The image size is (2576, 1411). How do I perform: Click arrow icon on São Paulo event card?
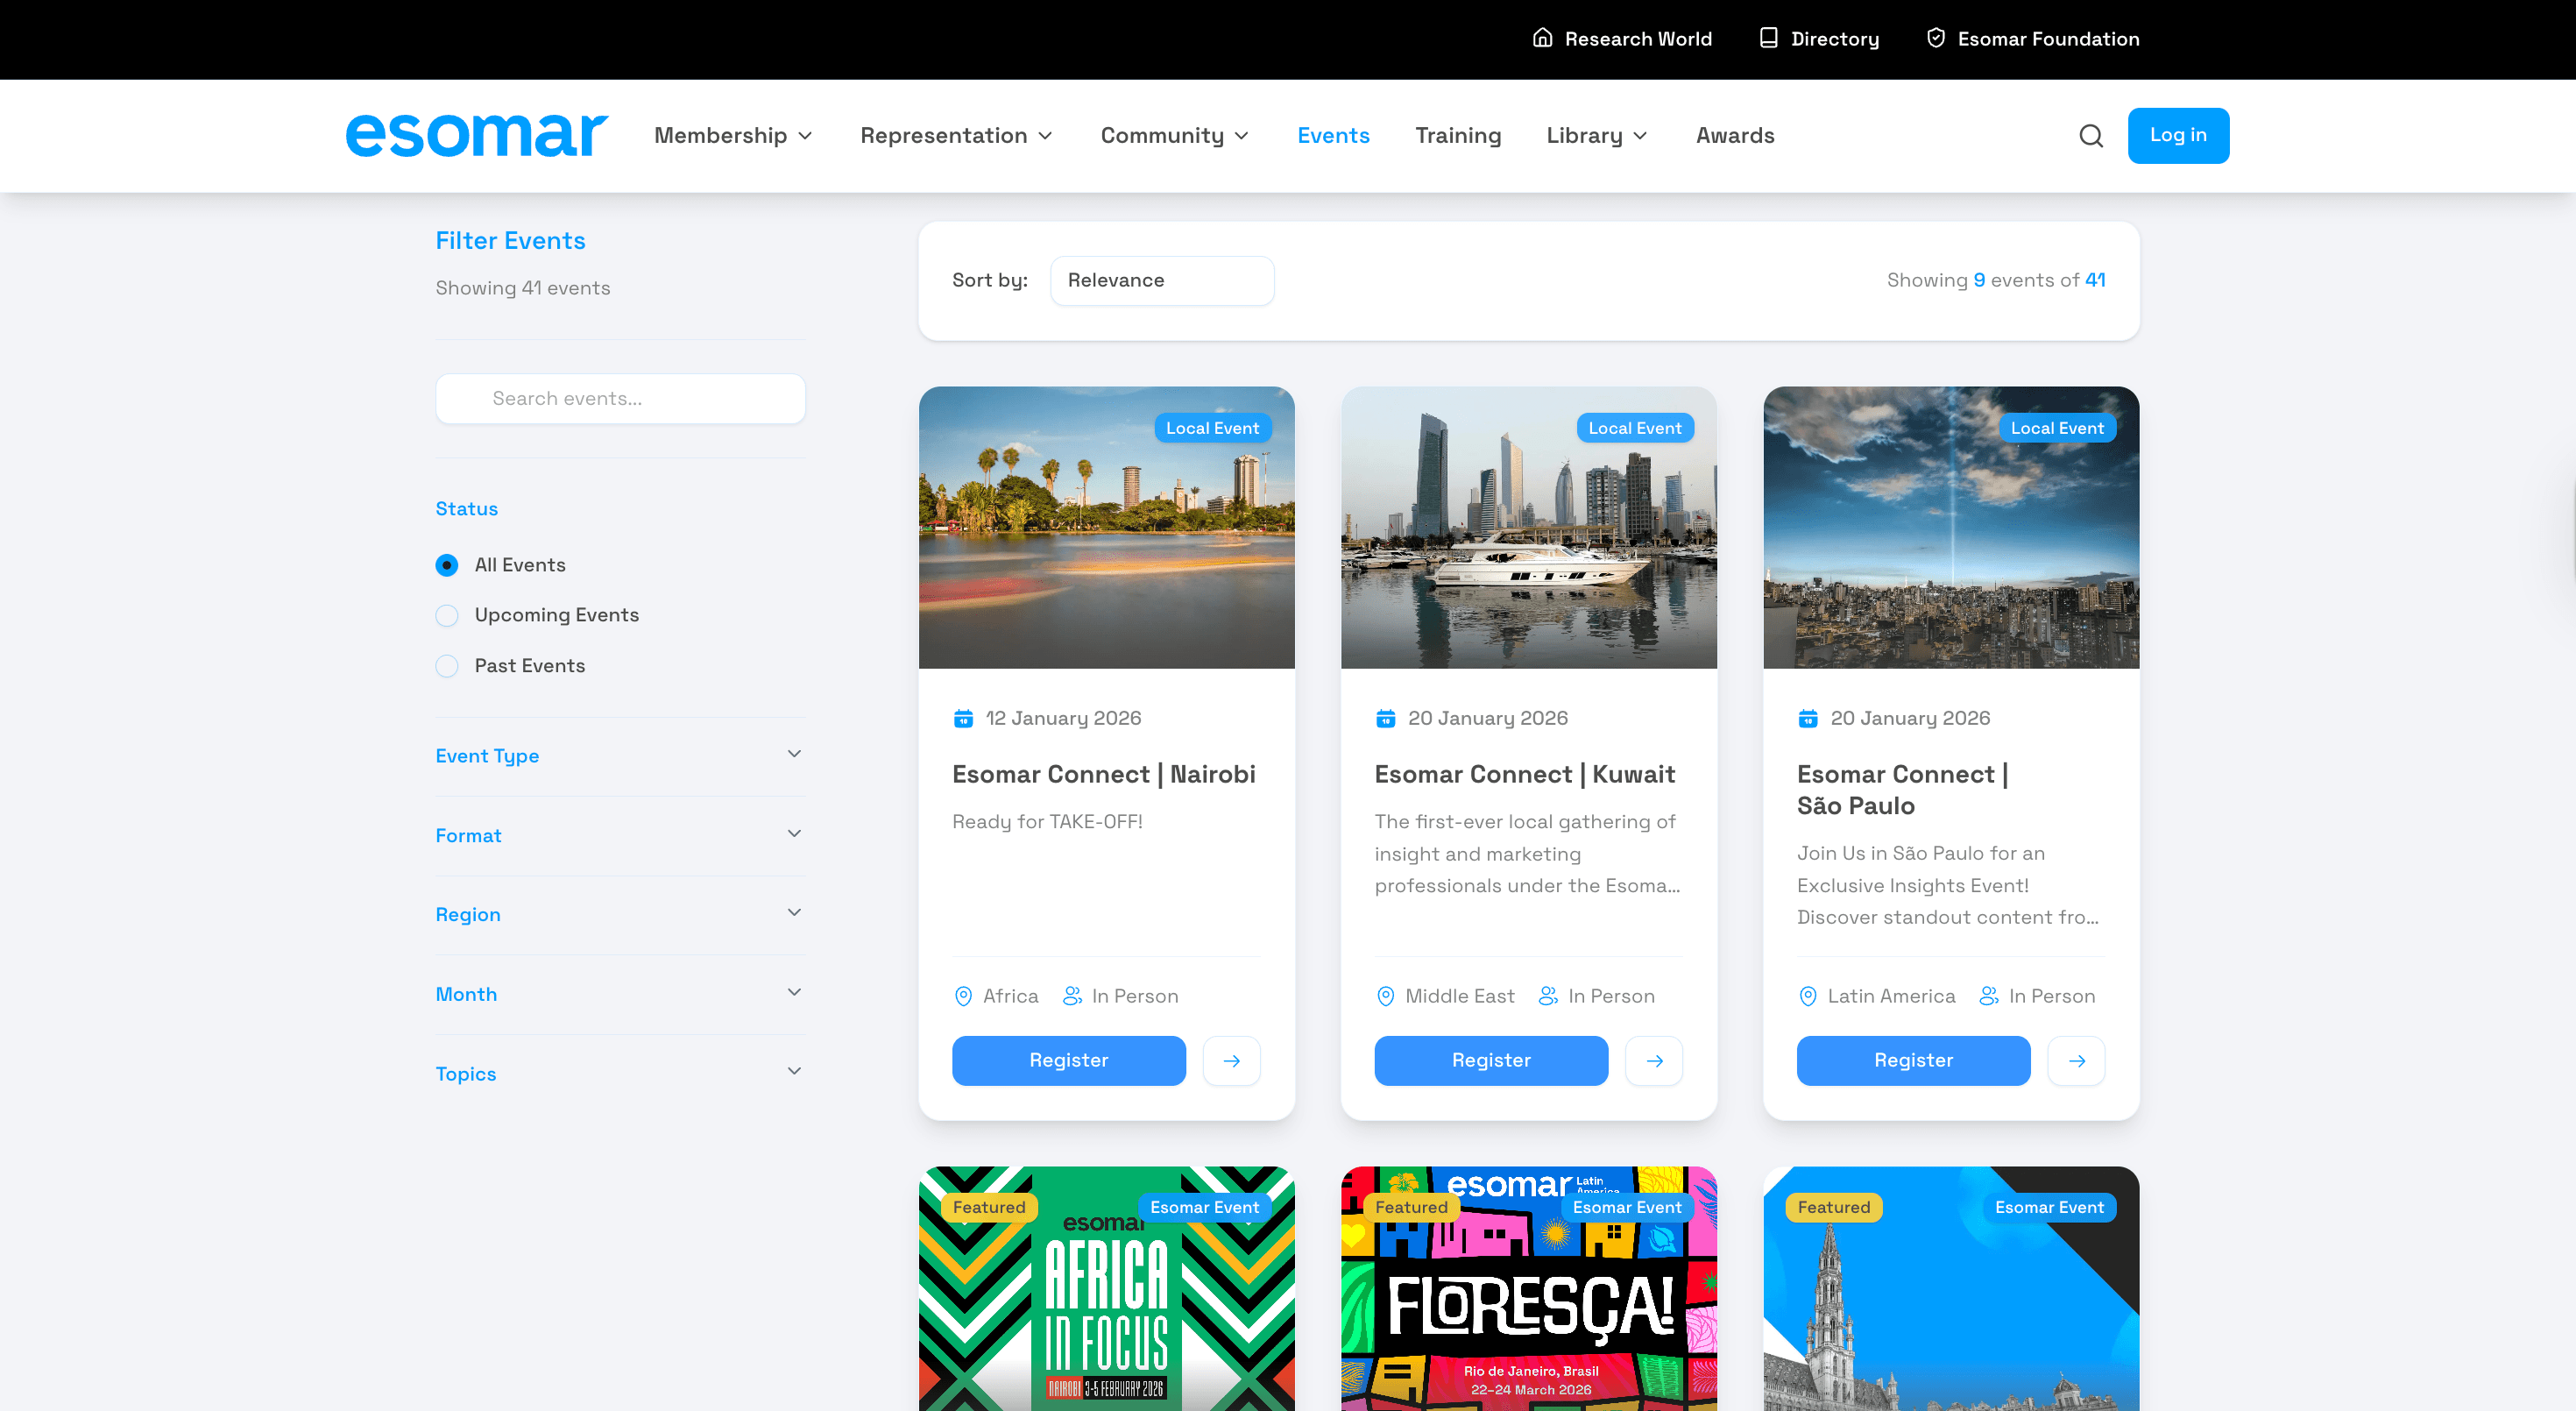point(2076,1060)
